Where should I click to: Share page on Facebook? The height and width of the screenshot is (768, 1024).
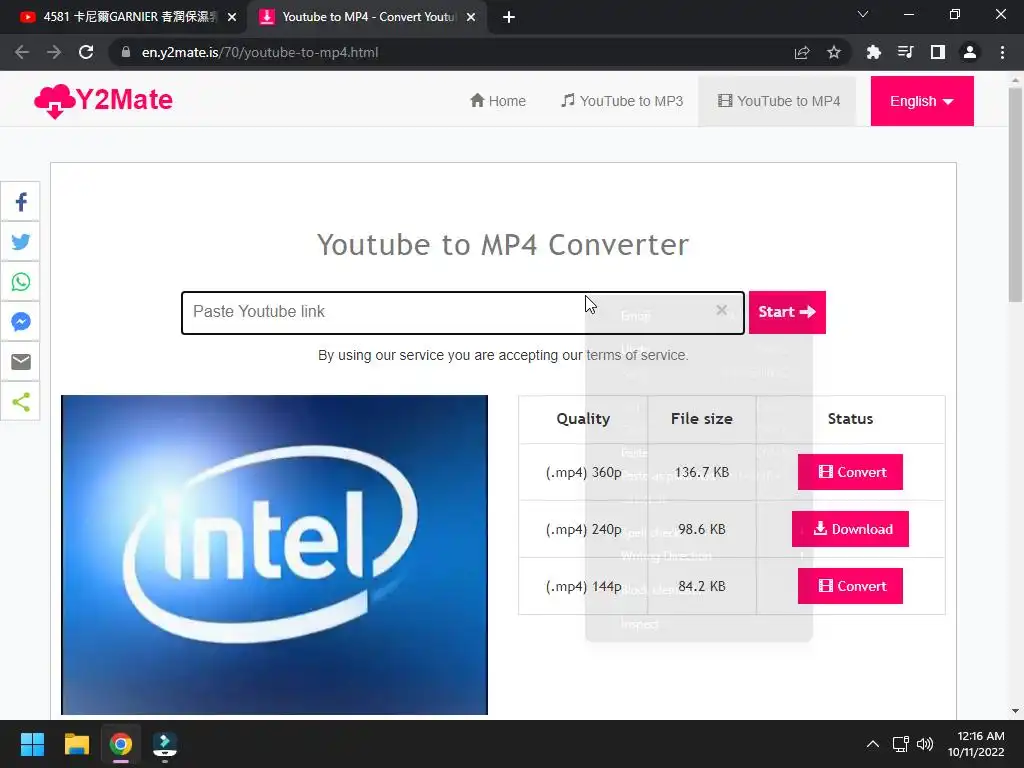[x=21, y=202]
